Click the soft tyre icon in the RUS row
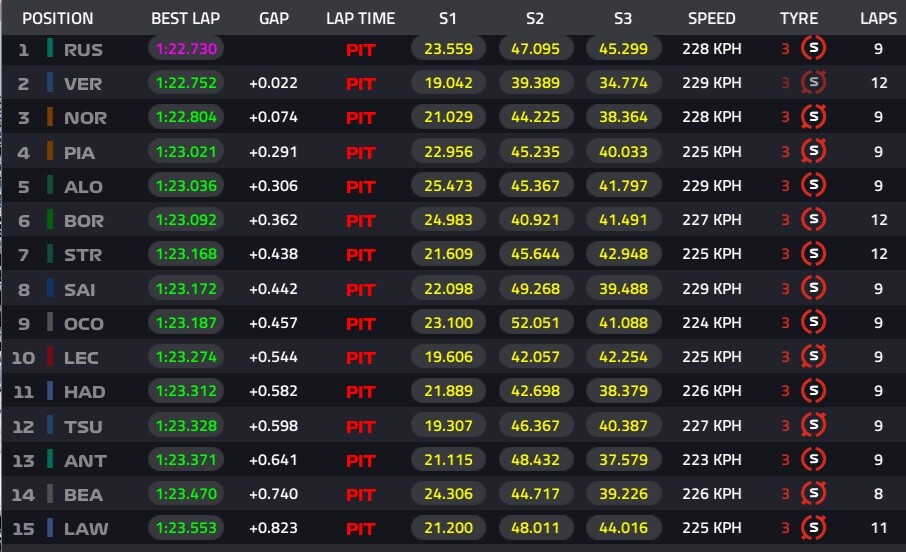Screen dimensions: 906x552 pyautogui.click(x=813, y=48)
